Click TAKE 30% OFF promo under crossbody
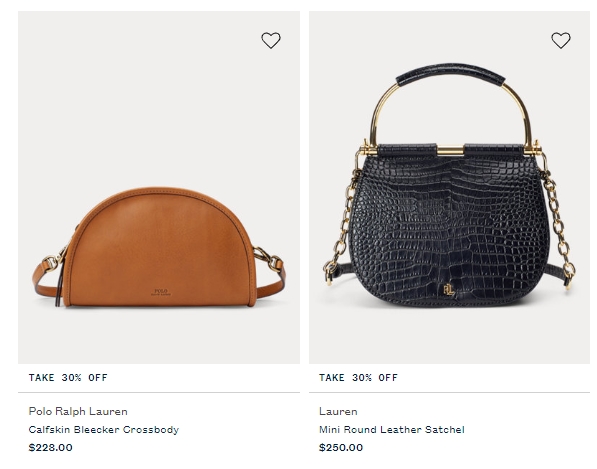597x469 pixels. [x=68, y=378]
